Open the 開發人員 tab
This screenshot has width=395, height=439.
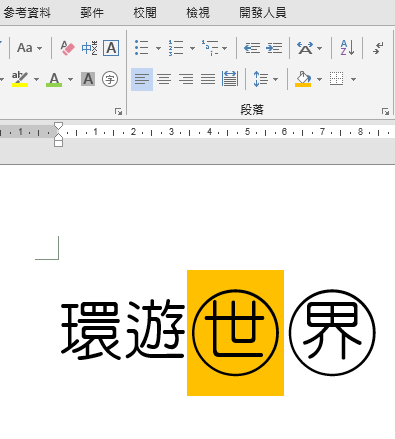click(263, 13)
